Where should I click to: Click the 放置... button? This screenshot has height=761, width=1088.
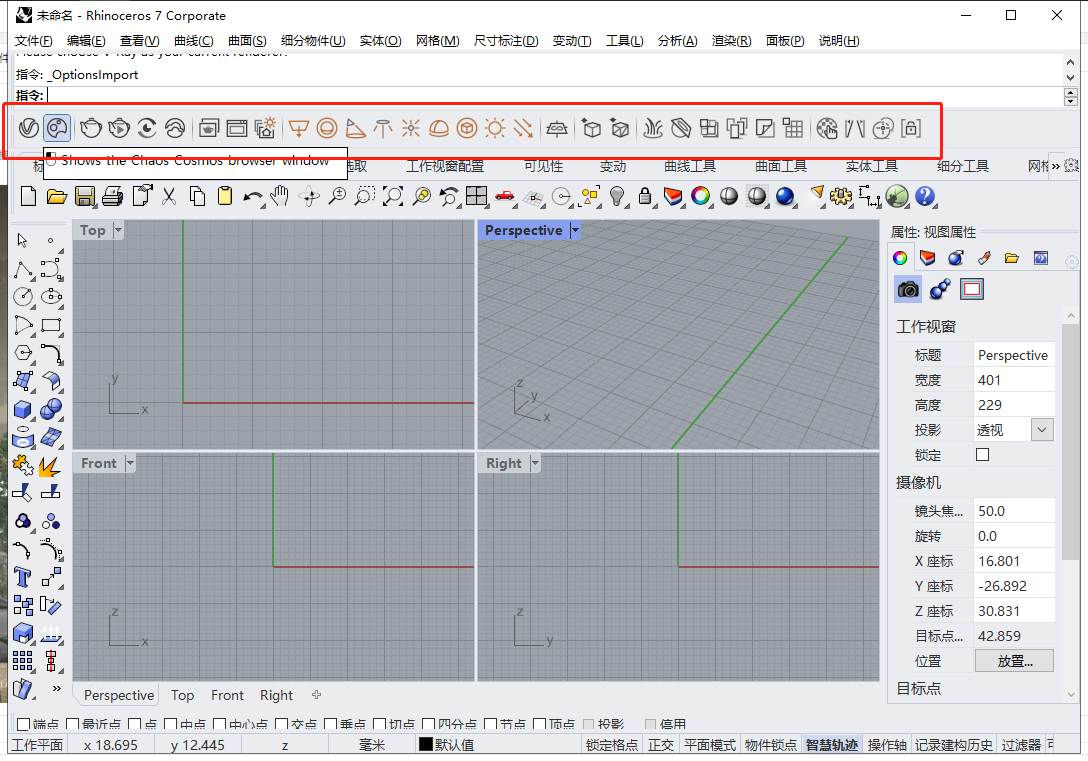click(x=1014, y=661)
